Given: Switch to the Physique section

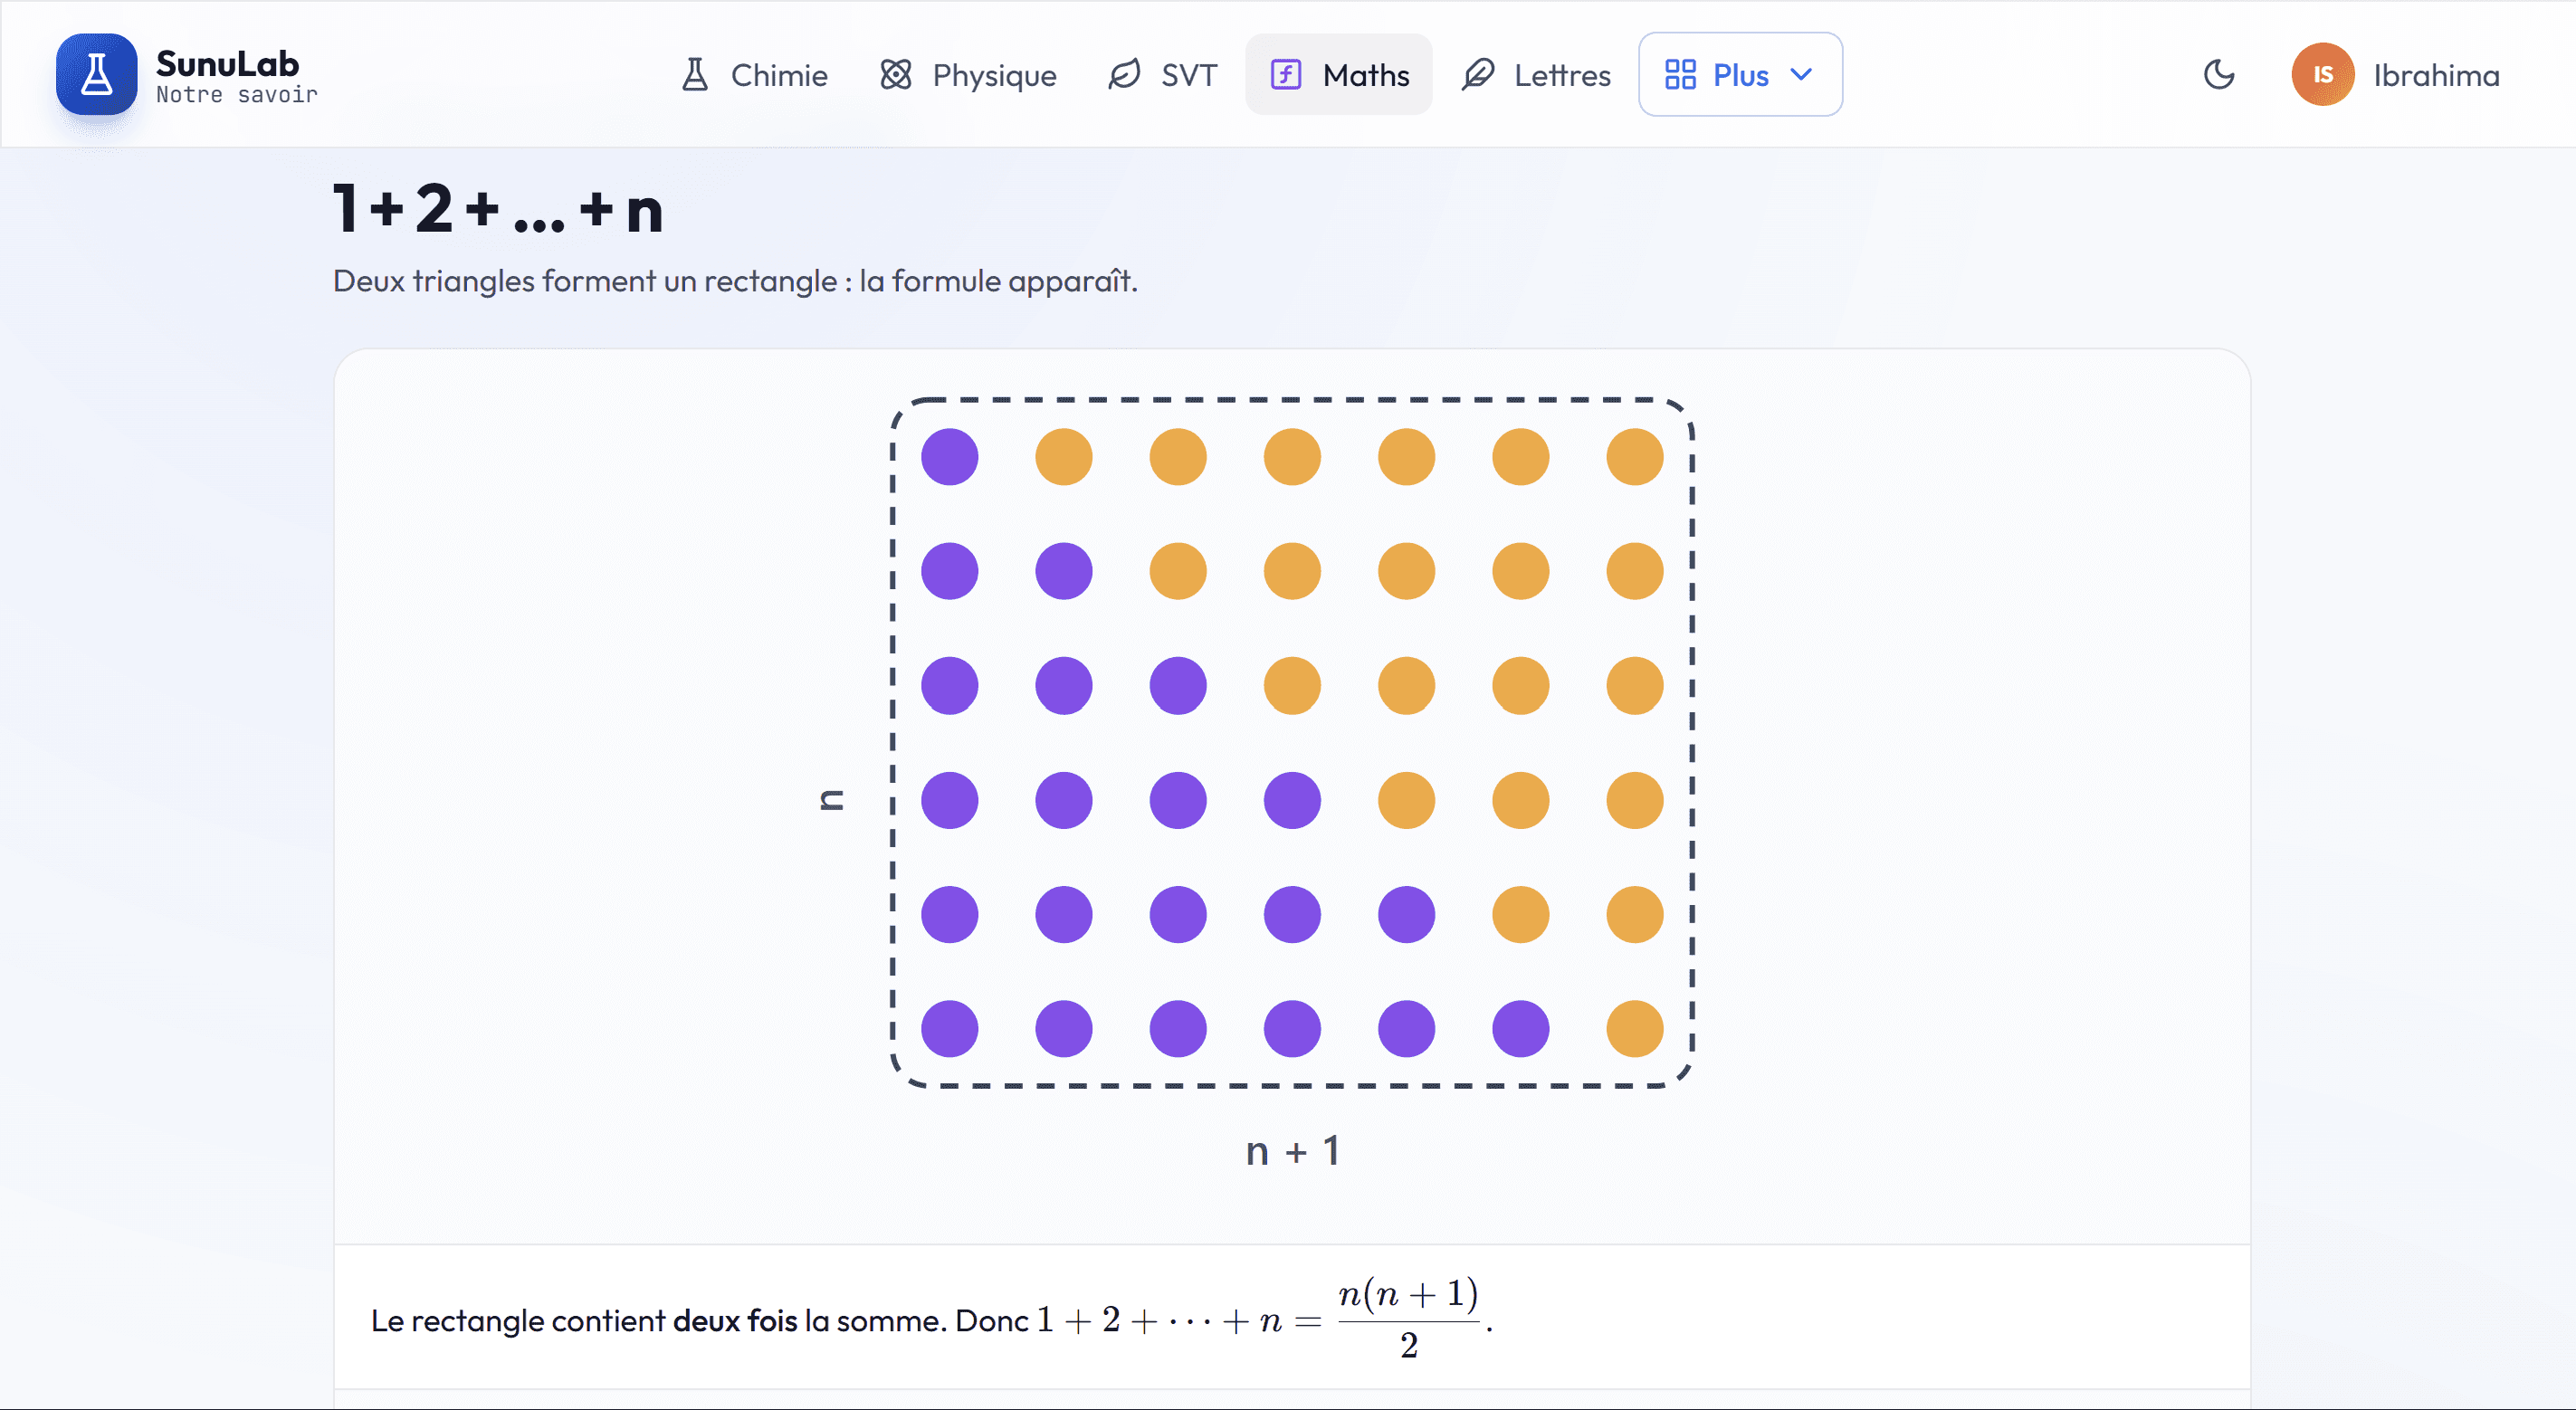Looking at the screenshot, I should point(967,75).
